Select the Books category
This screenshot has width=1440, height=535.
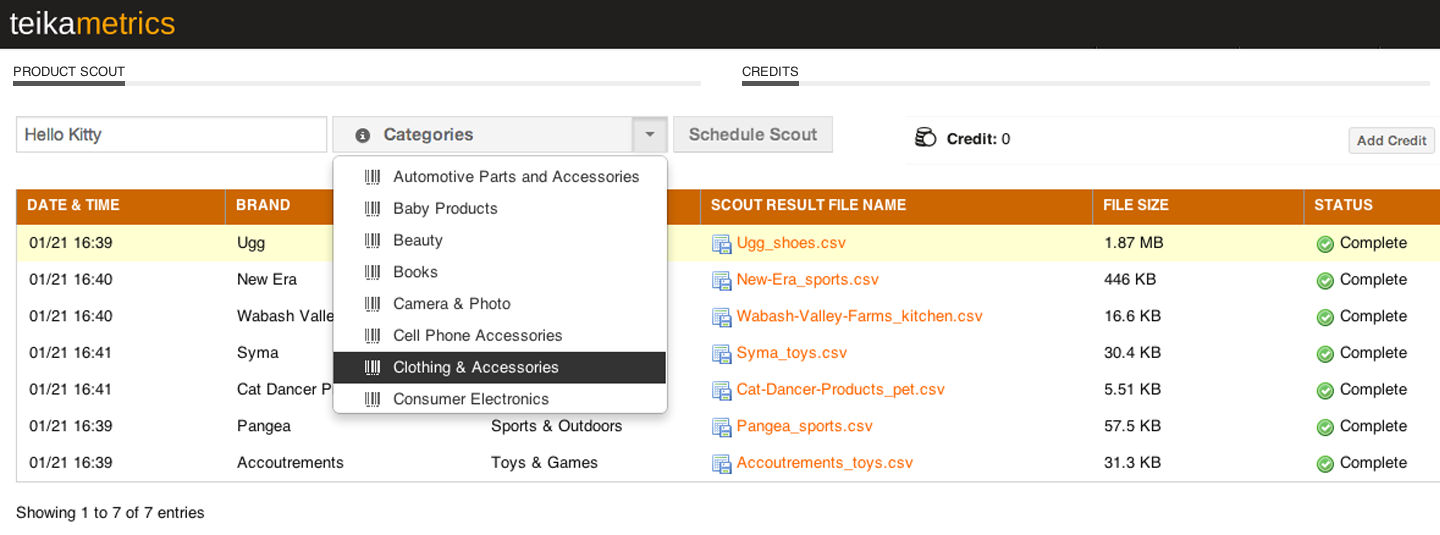(x=500, y=272)
